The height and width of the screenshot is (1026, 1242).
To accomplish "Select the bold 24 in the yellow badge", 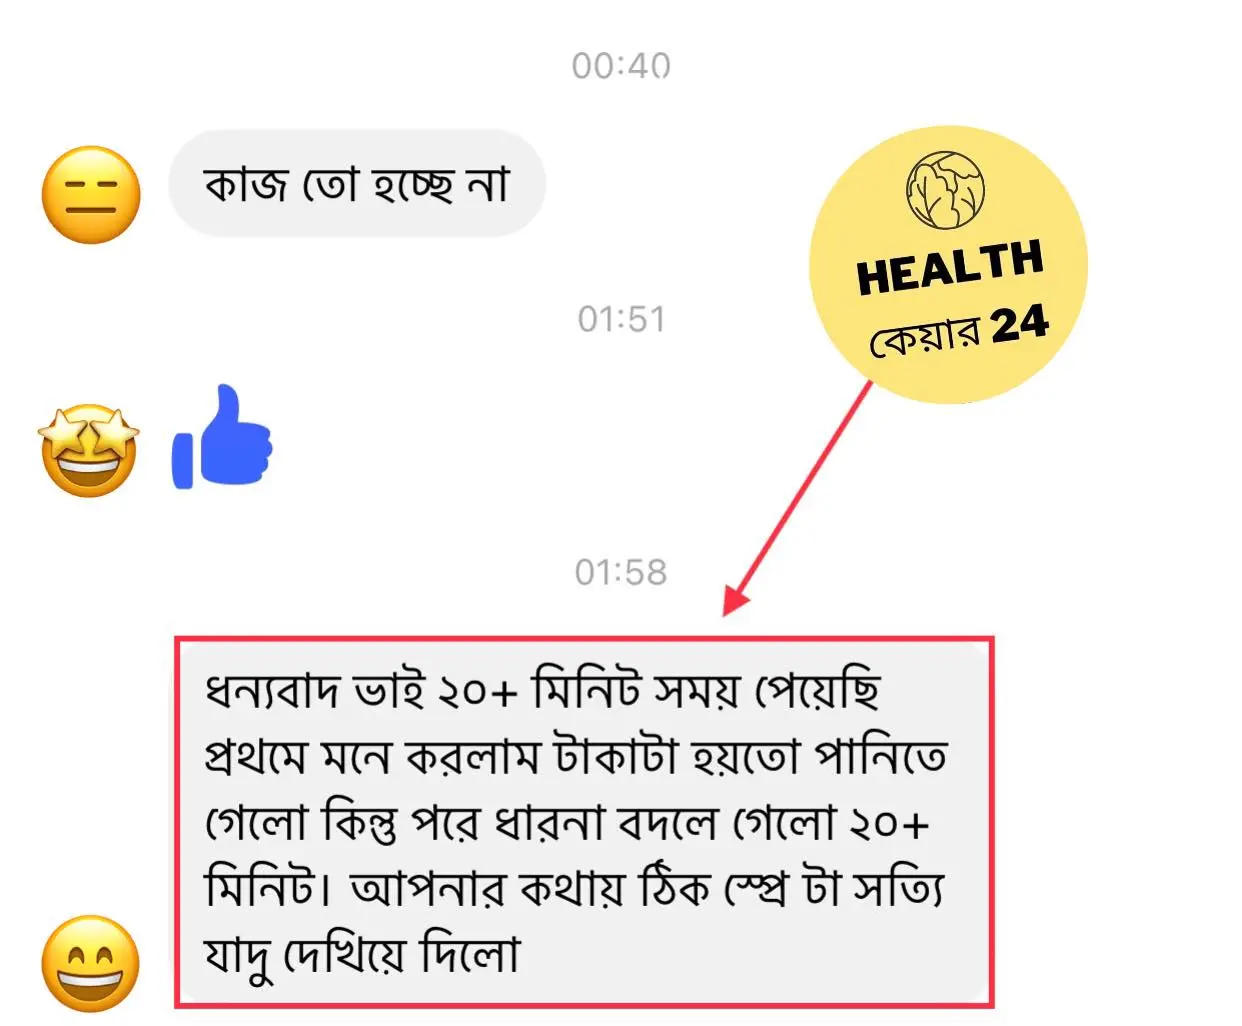I will (1019, 324).
